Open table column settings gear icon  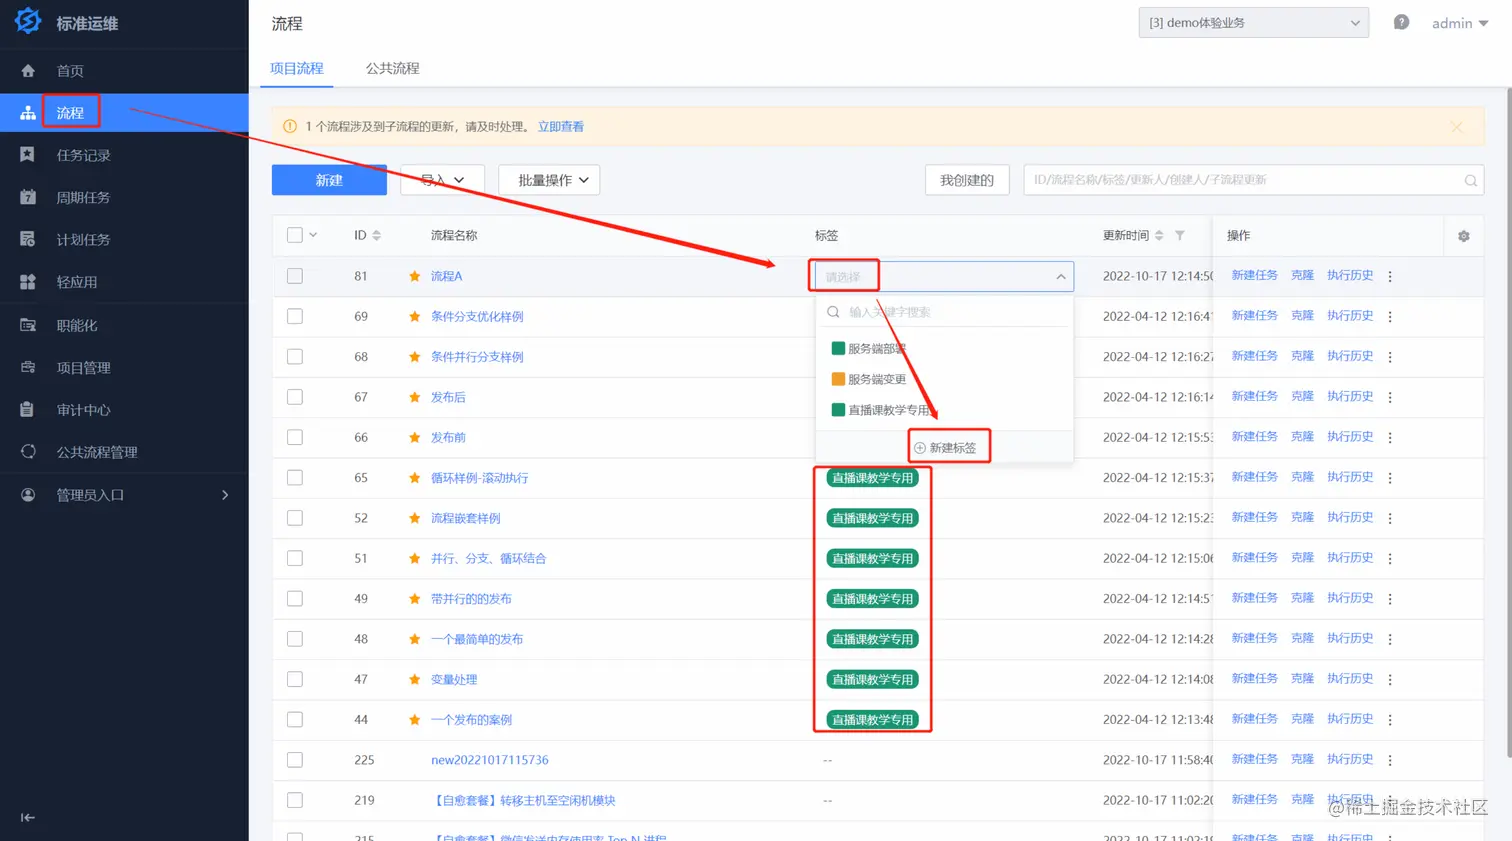tap(1463, 236)
